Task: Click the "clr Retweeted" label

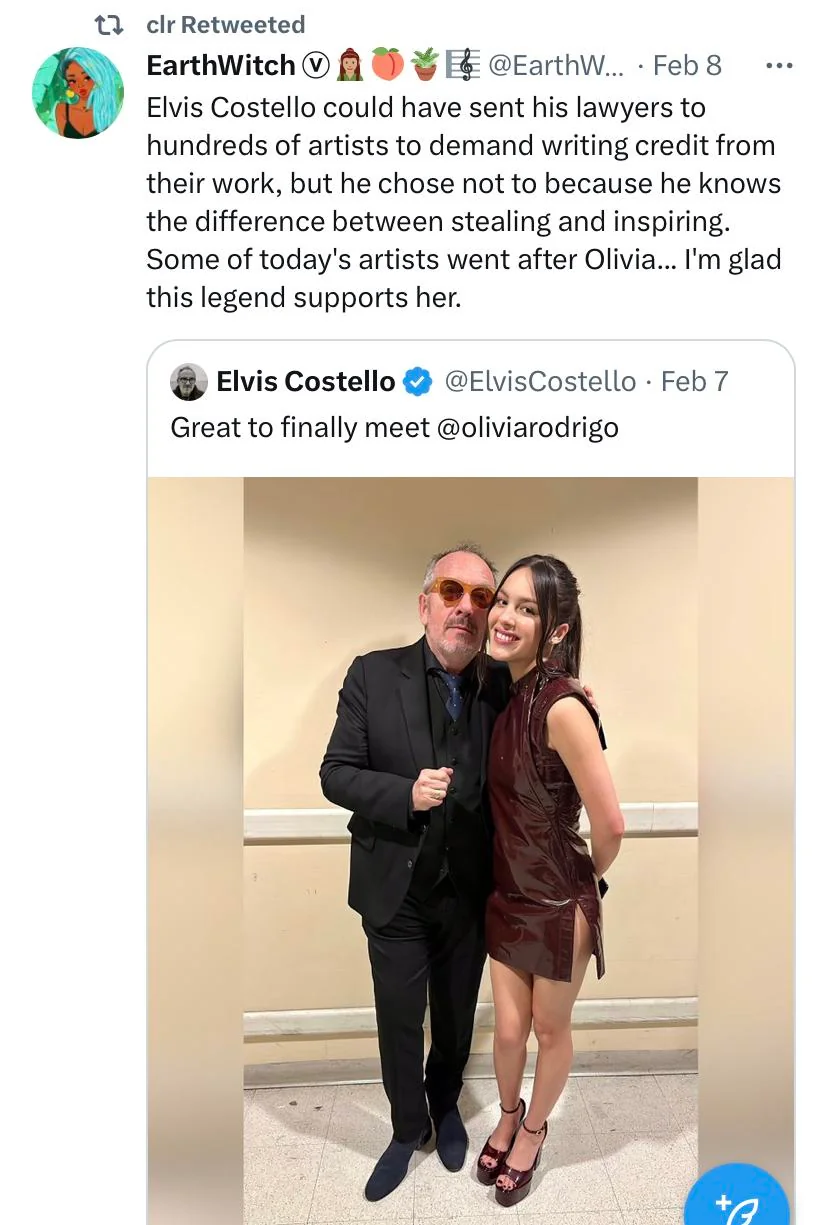Action: 225,25
